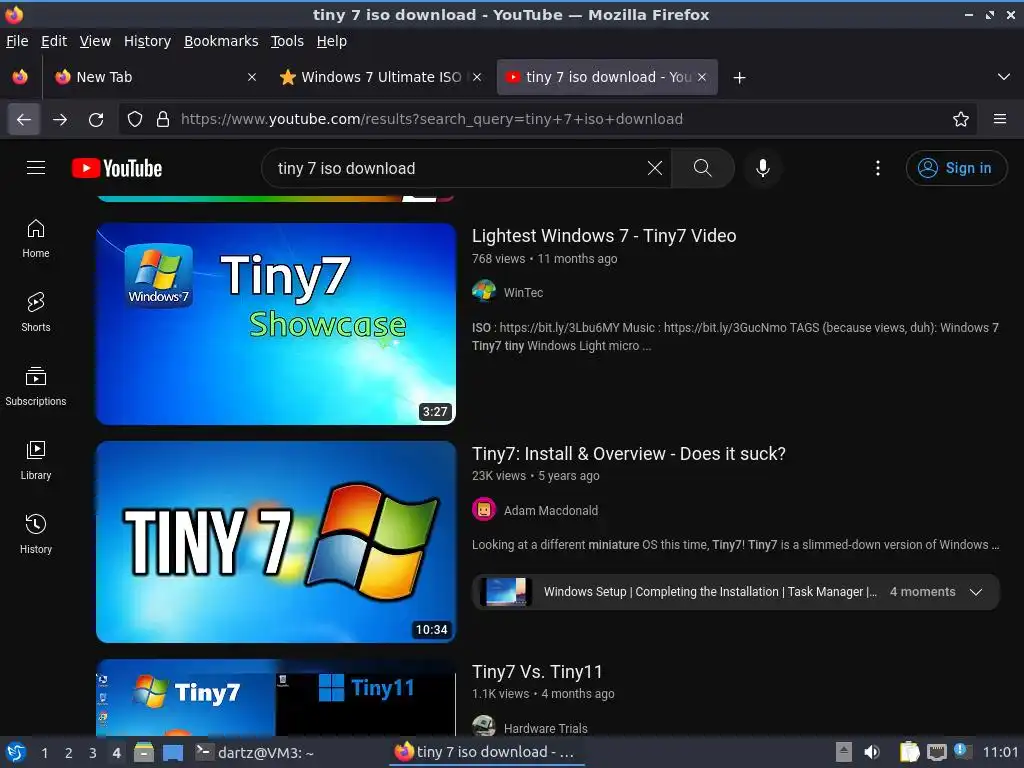Play the Tiny7 Showcase thumbnail
The height and width of the screenshot is (768, 1024).
[276, 324]
